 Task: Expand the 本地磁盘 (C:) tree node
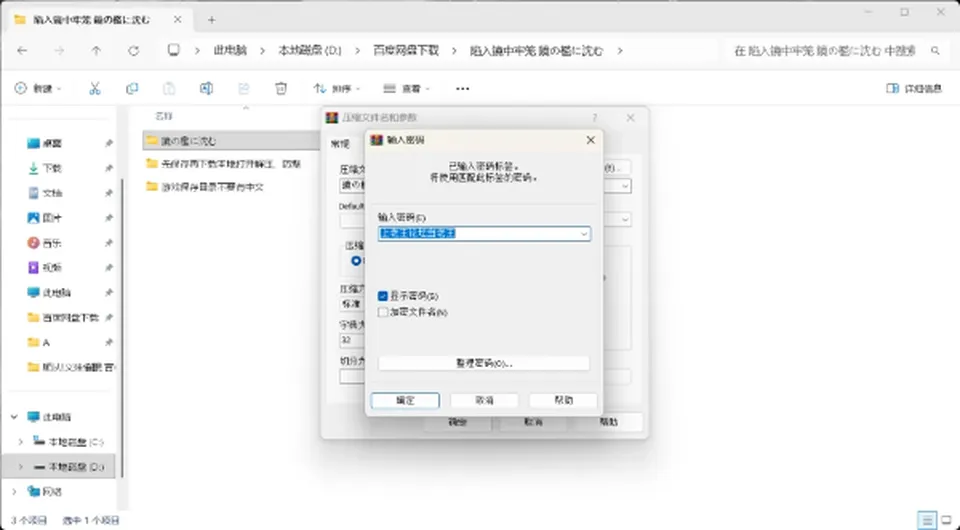(20, 441)
